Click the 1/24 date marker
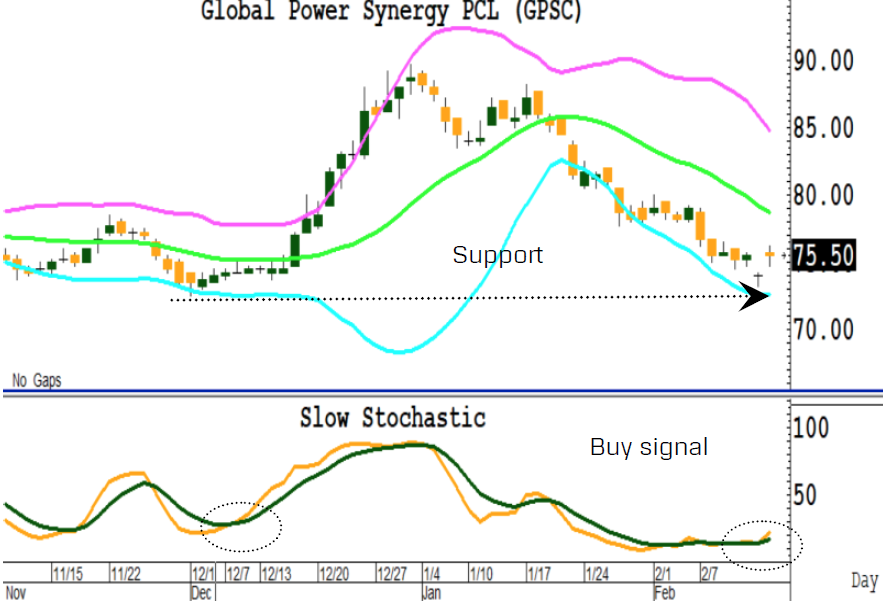Image resolution: width=889 pixels, height=601 pixels. click(596, 574)
